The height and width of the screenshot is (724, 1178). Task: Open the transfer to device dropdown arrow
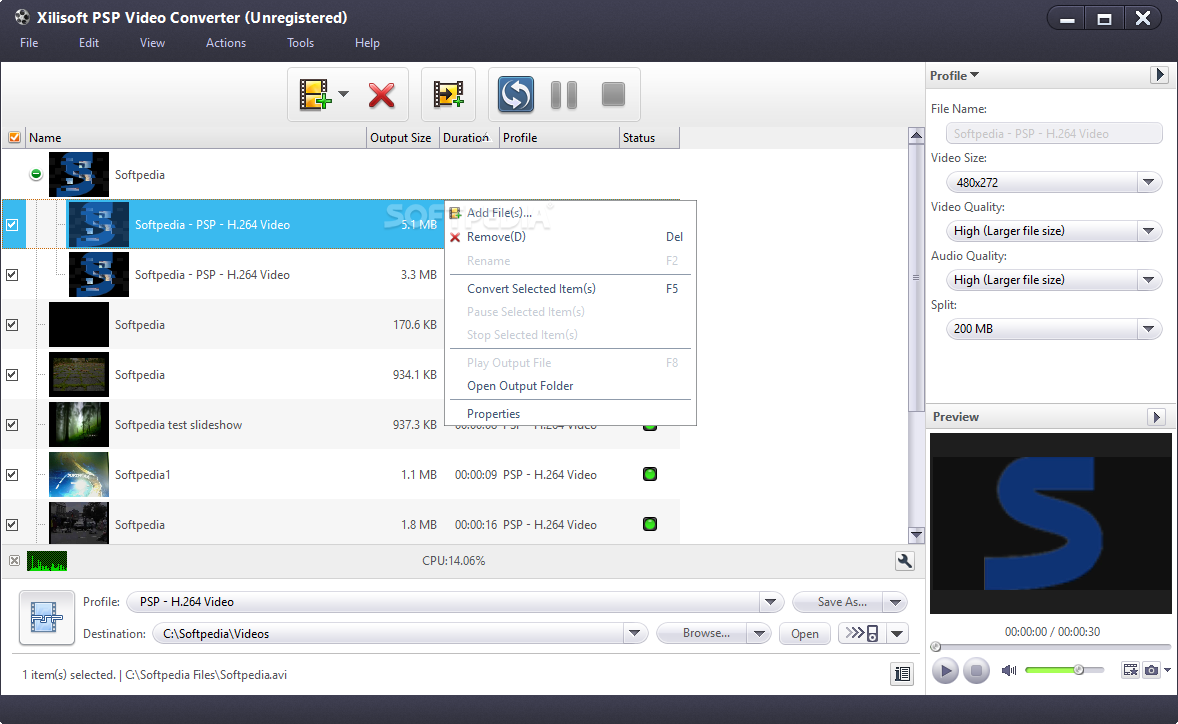click(897, 633)
